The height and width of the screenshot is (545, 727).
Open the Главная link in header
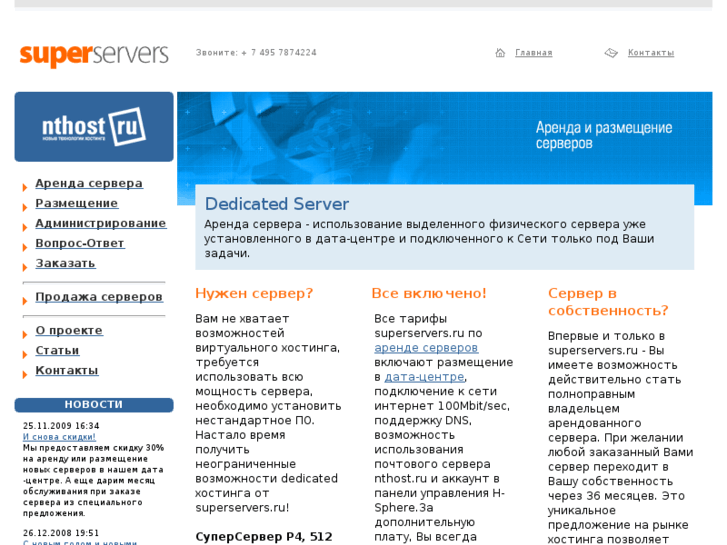point(534,53)
